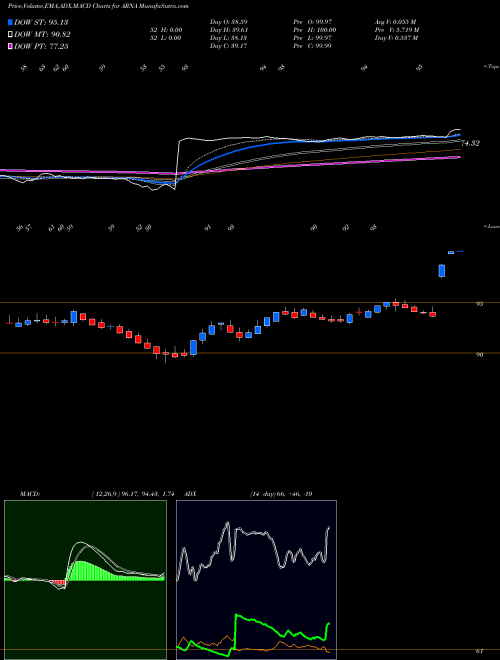Click the 74.32 EMA price label
The image size is (500, 660).
point(470,144)
